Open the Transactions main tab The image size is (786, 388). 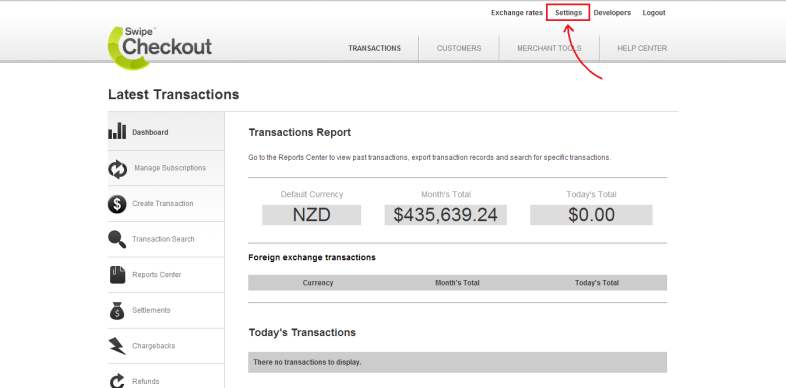(x=374, y=49)
